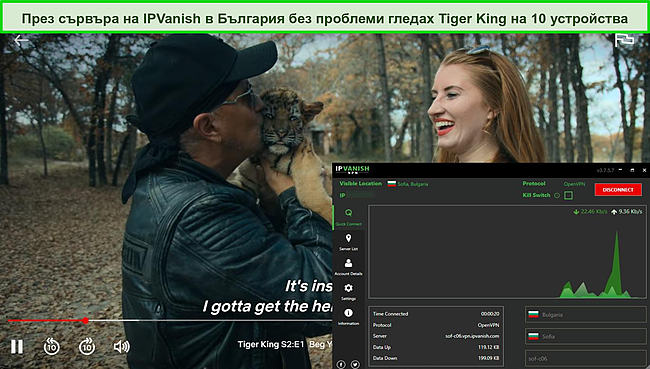Image resolution: width=650 pixels, height=369 pixels.
Task: Open Account Details in the IPVanish sidebar
Action: coord(348,267)
